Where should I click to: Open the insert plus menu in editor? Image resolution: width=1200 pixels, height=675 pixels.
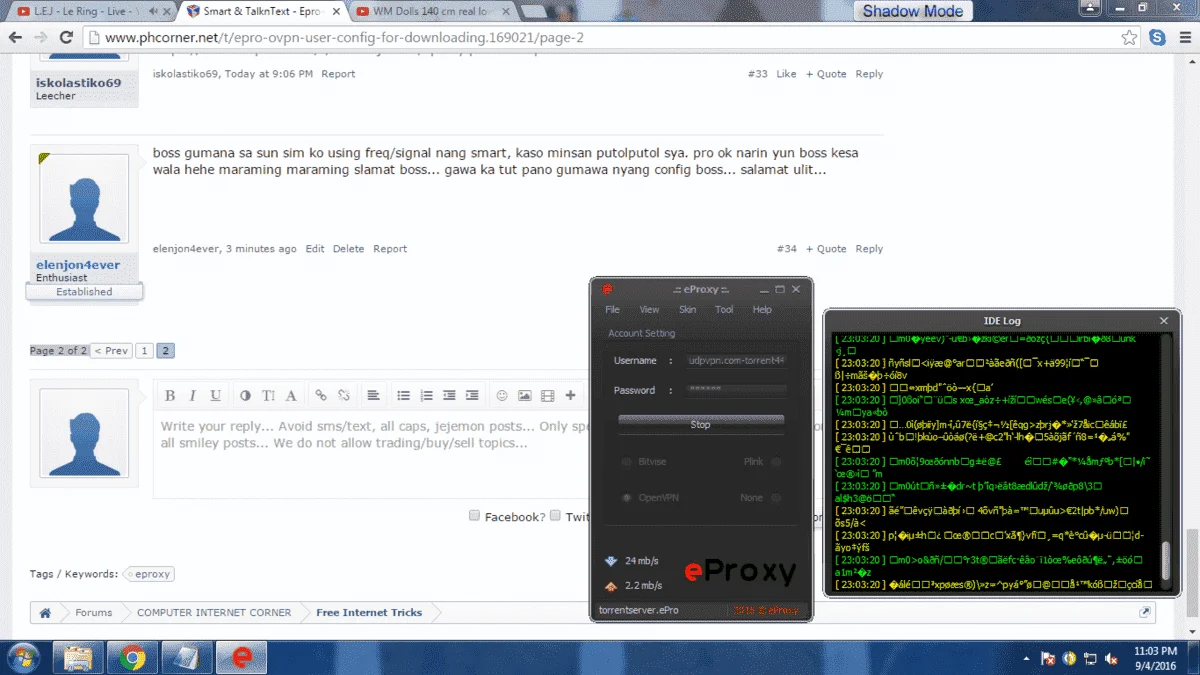coord(570,396)
